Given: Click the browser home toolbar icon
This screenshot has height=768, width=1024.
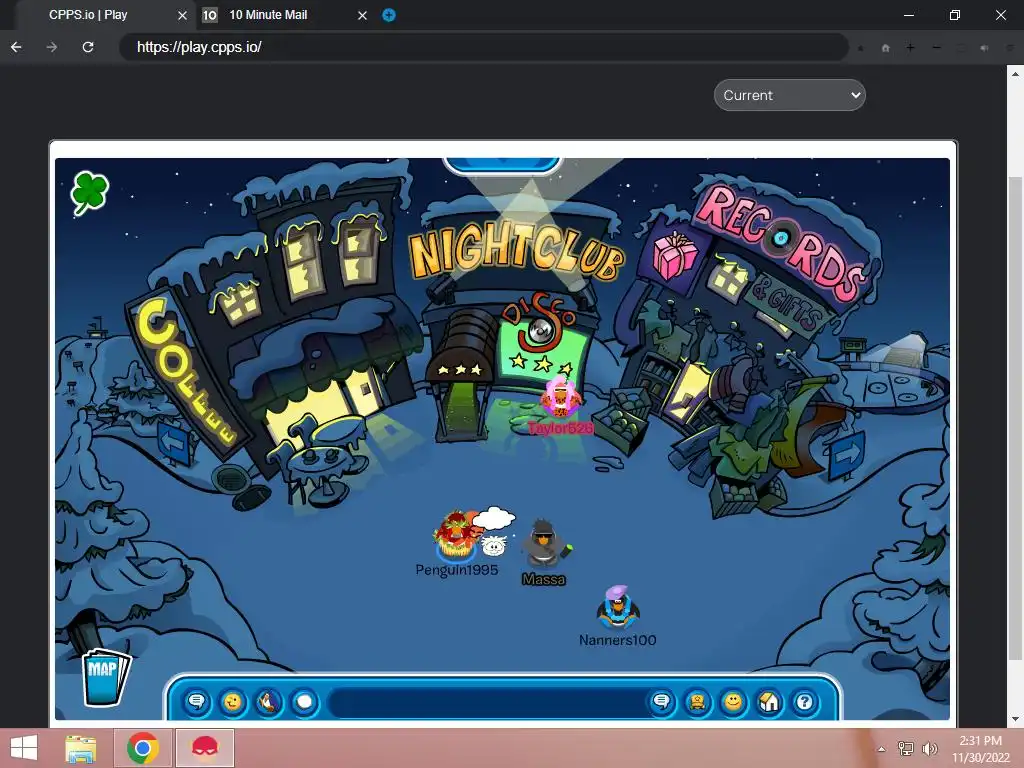Looking at the screenshot, I should (886, 48).
